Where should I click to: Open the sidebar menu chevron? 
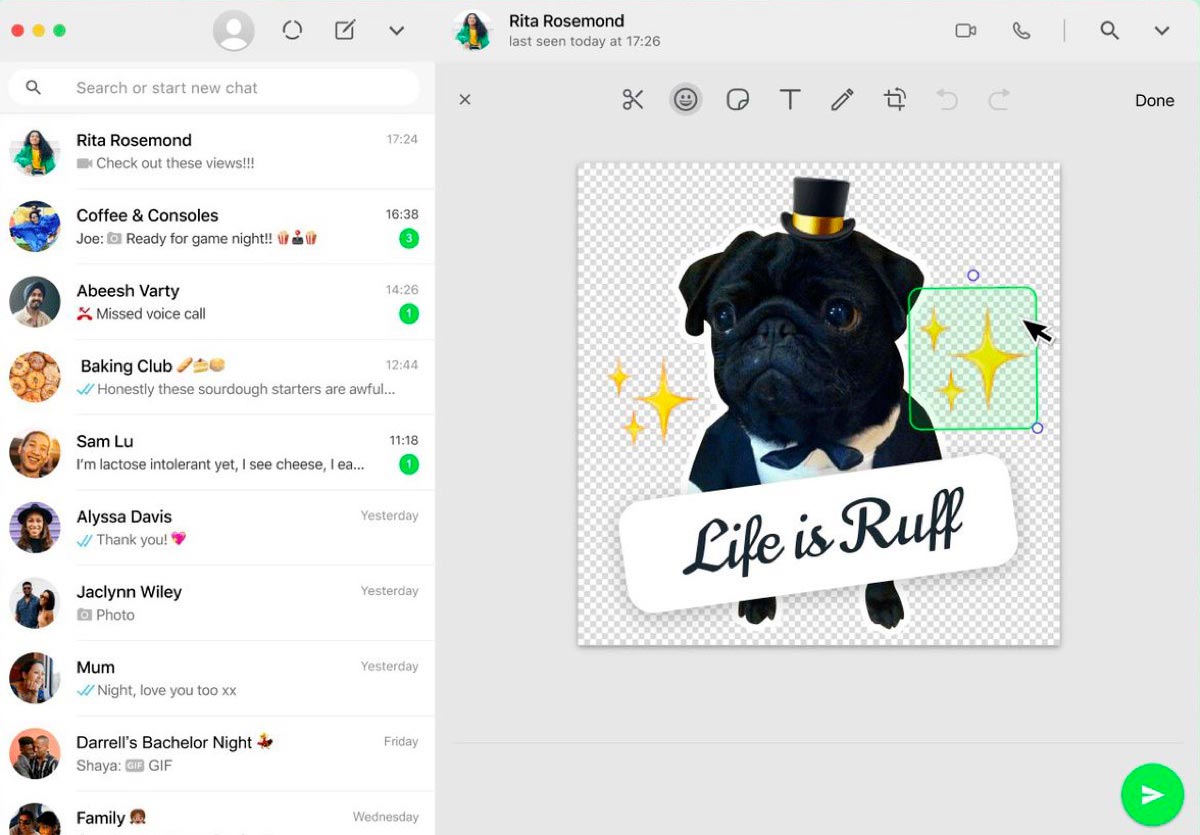[397, 31]
